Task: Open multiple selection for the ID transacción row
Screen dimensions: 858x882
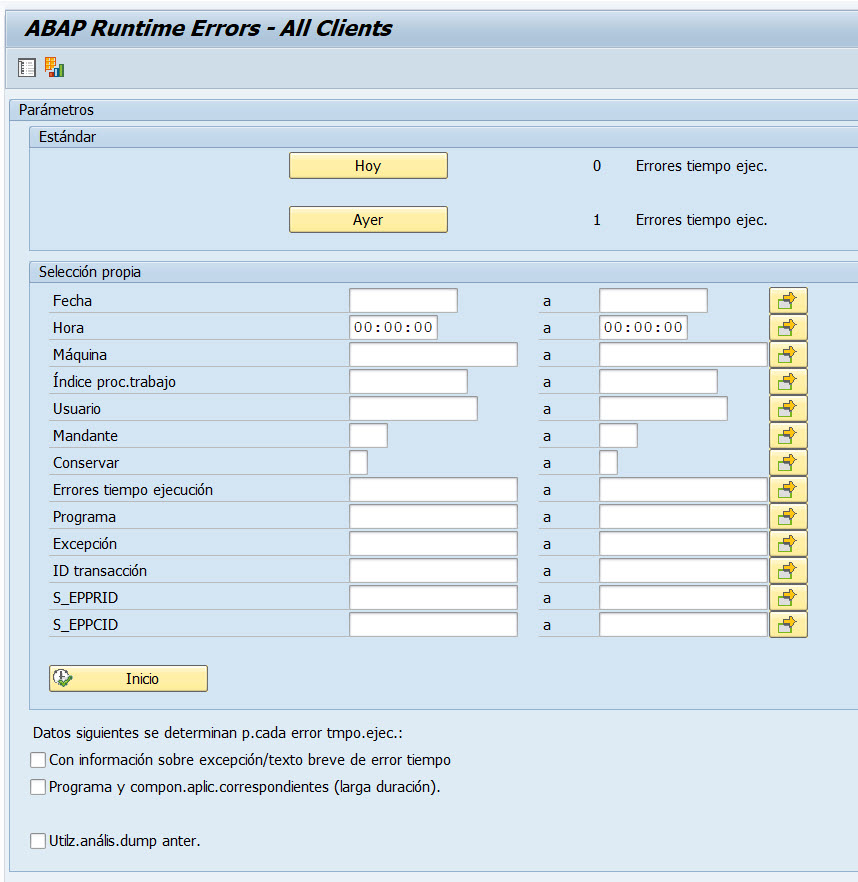Action: click(787, 570)
